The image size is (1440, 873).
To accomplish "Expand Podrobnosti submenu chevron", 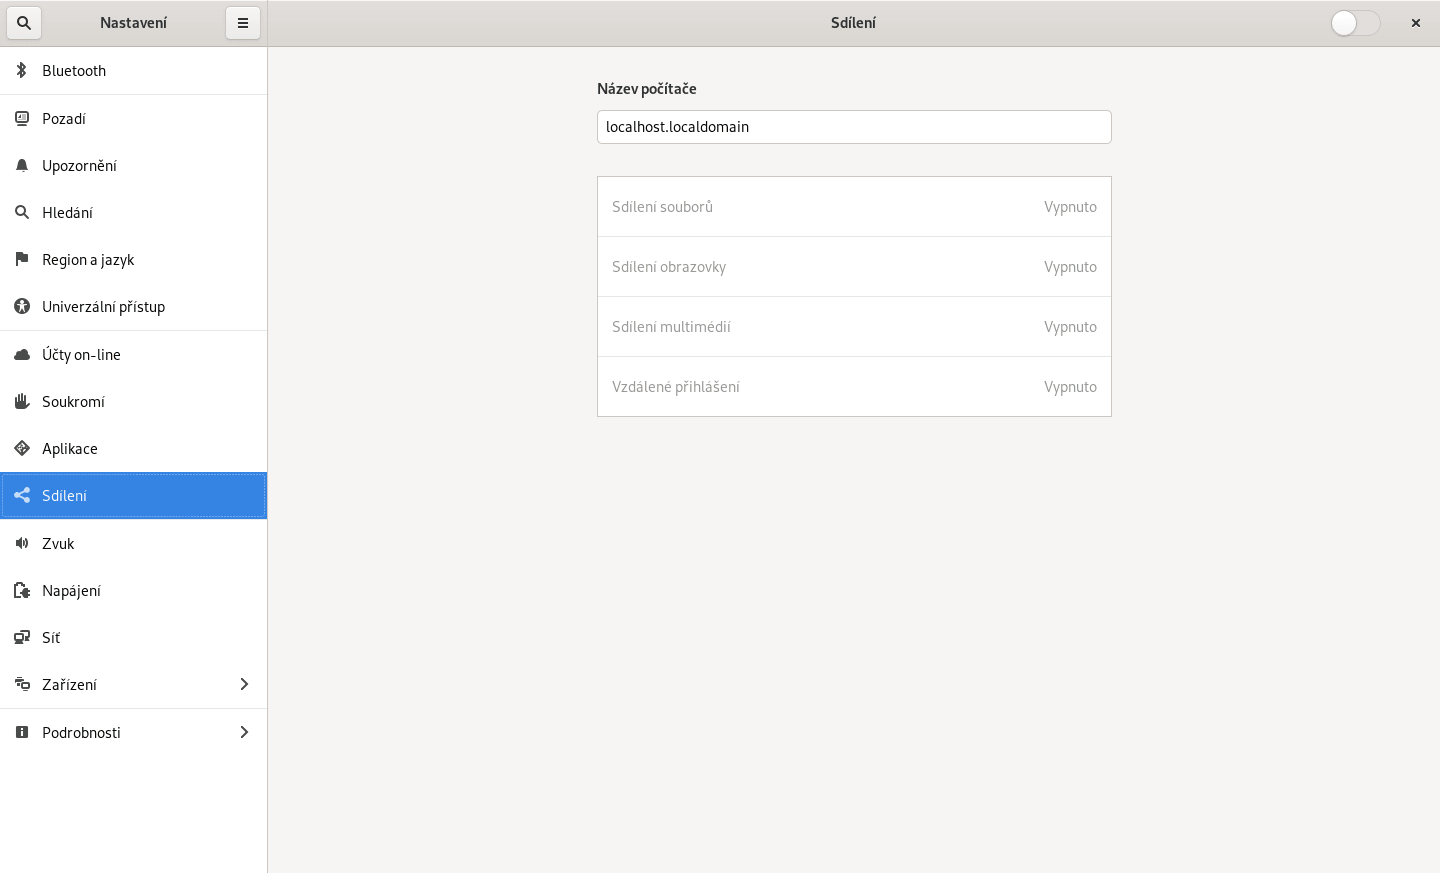I will pyautogui.click(x=244, y=733).
